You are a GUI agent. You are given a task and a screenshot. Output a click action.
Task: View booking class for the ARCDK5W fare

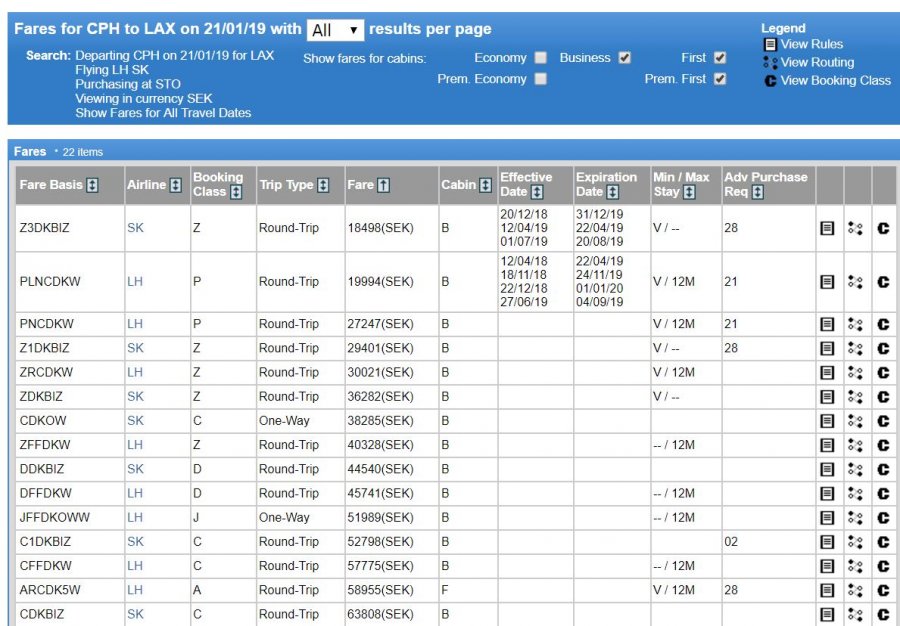(x=883, y=590)
